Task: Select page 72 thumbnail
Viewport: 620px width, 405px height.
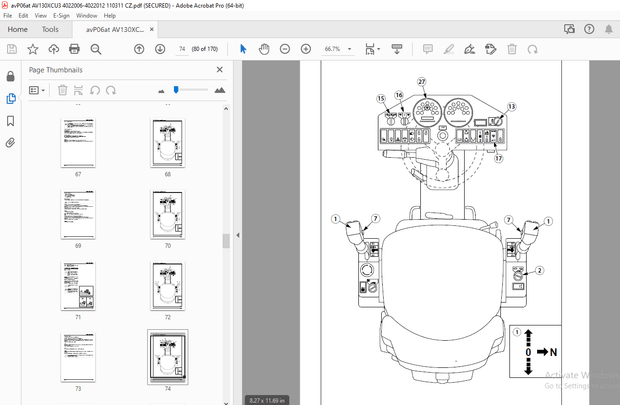Action: (168, 286)
